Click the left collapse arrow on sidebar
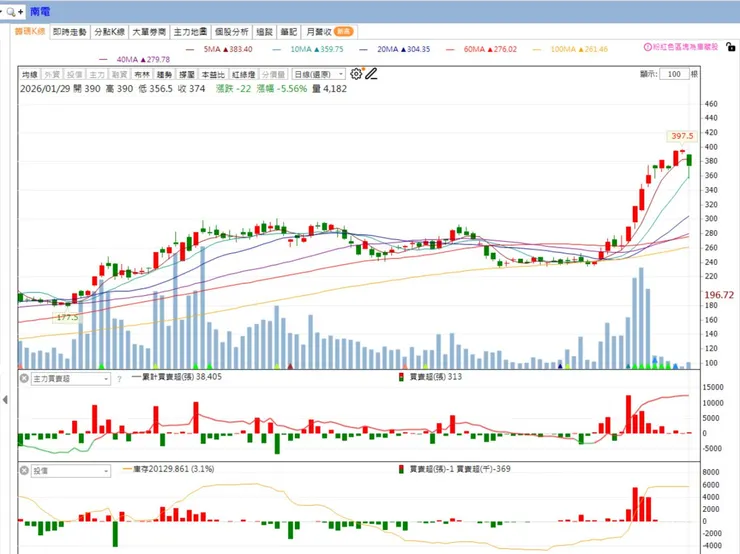740x554 pixels. tap(5, 400)
